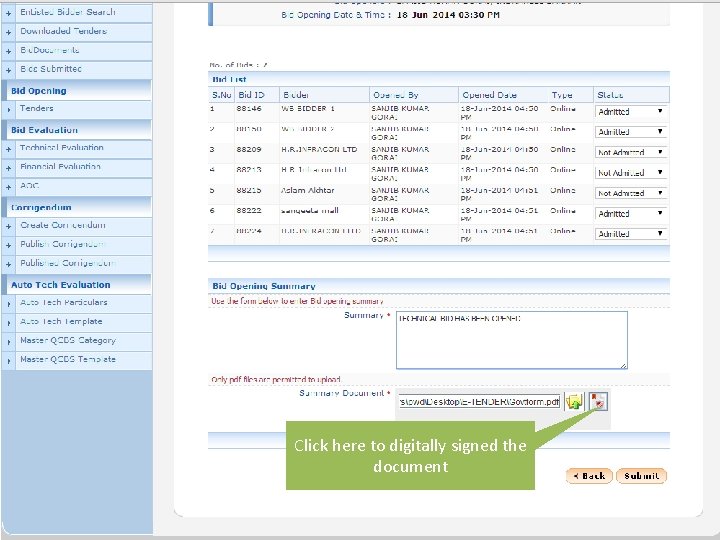Expand plus icon beside Publish Corrigendum
This screenshot has height=540, width=720.
coord(8,245)
